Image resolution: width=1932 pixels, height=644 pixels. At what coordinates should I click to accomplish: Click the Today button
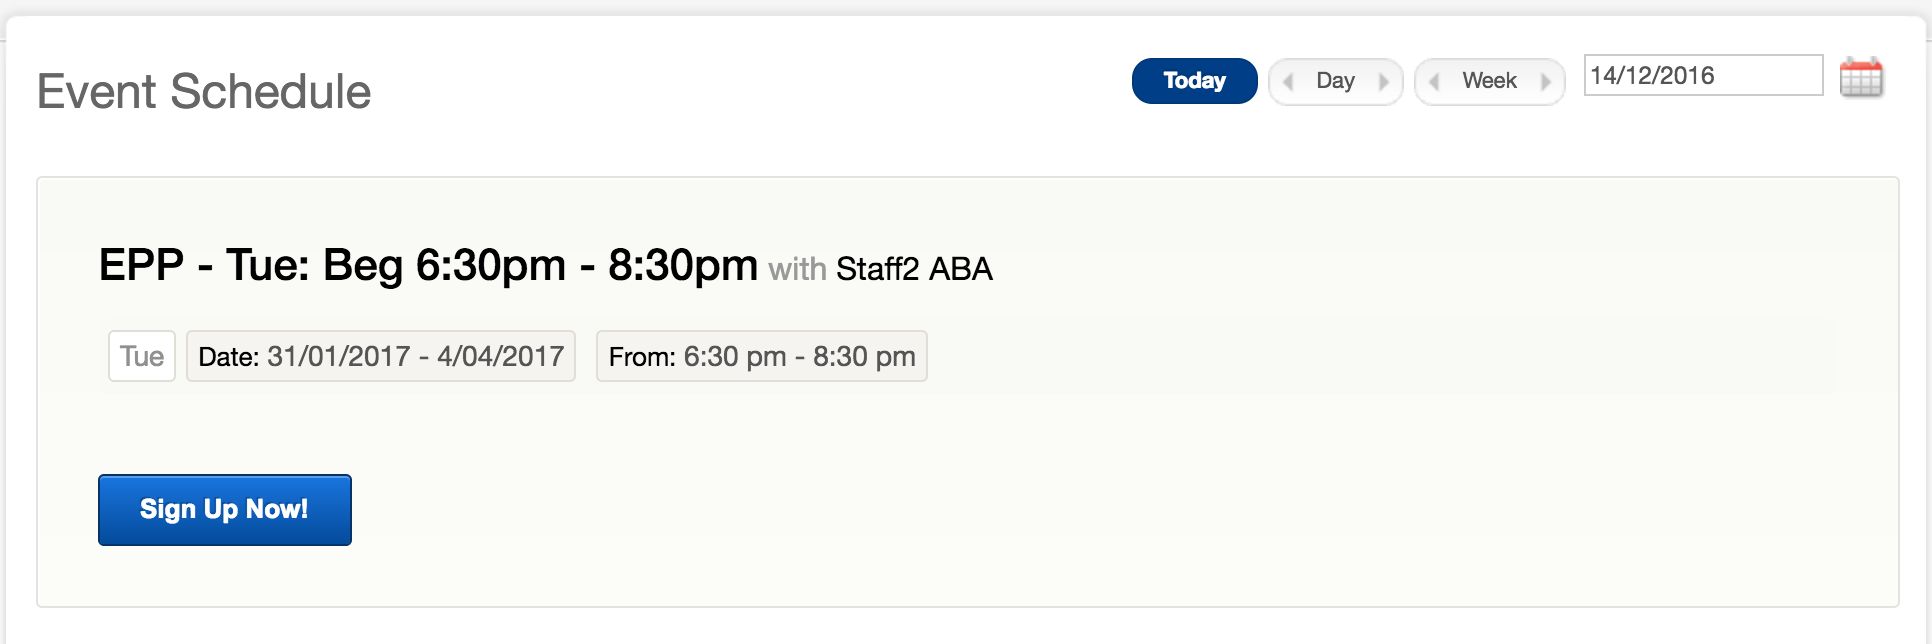tap(1194, 81)
